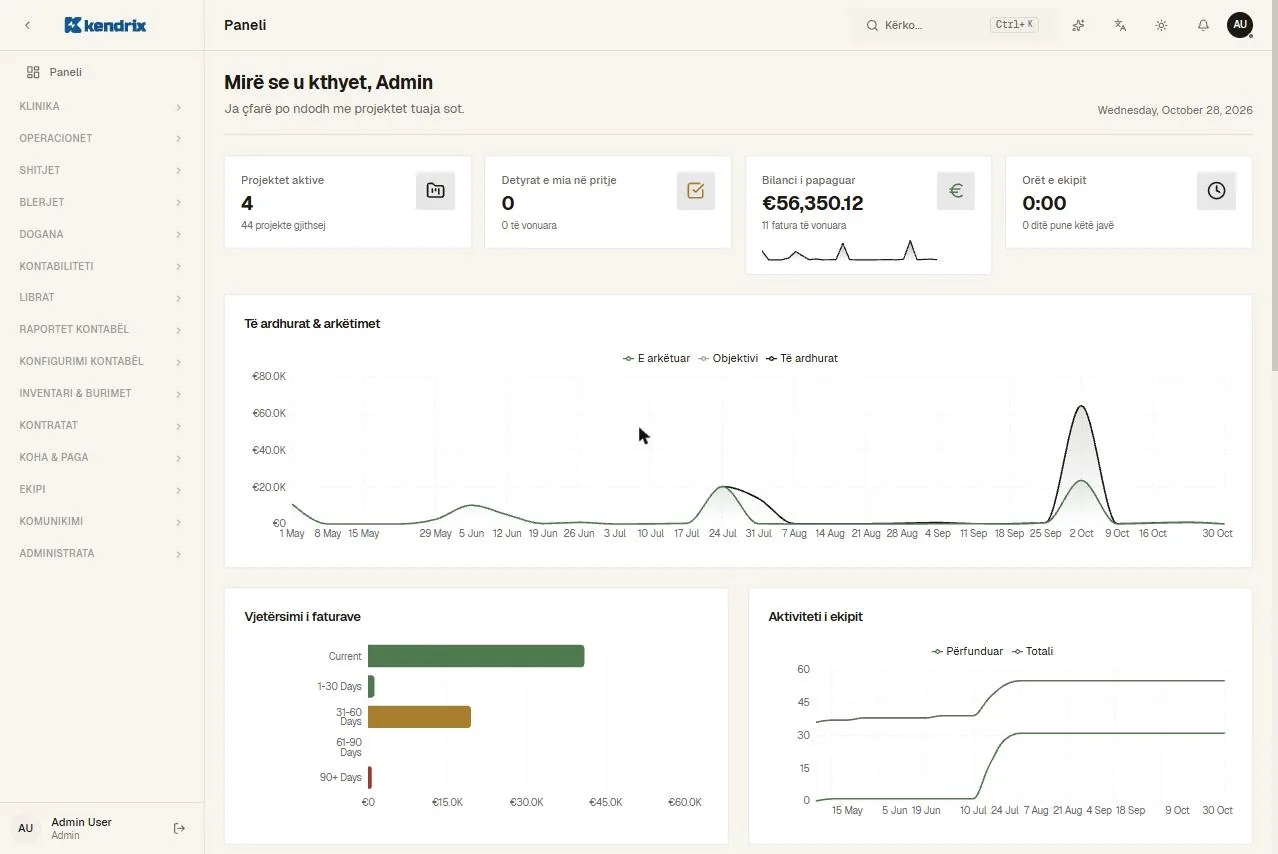Click the Kërko search field

[x=952, y=25]
